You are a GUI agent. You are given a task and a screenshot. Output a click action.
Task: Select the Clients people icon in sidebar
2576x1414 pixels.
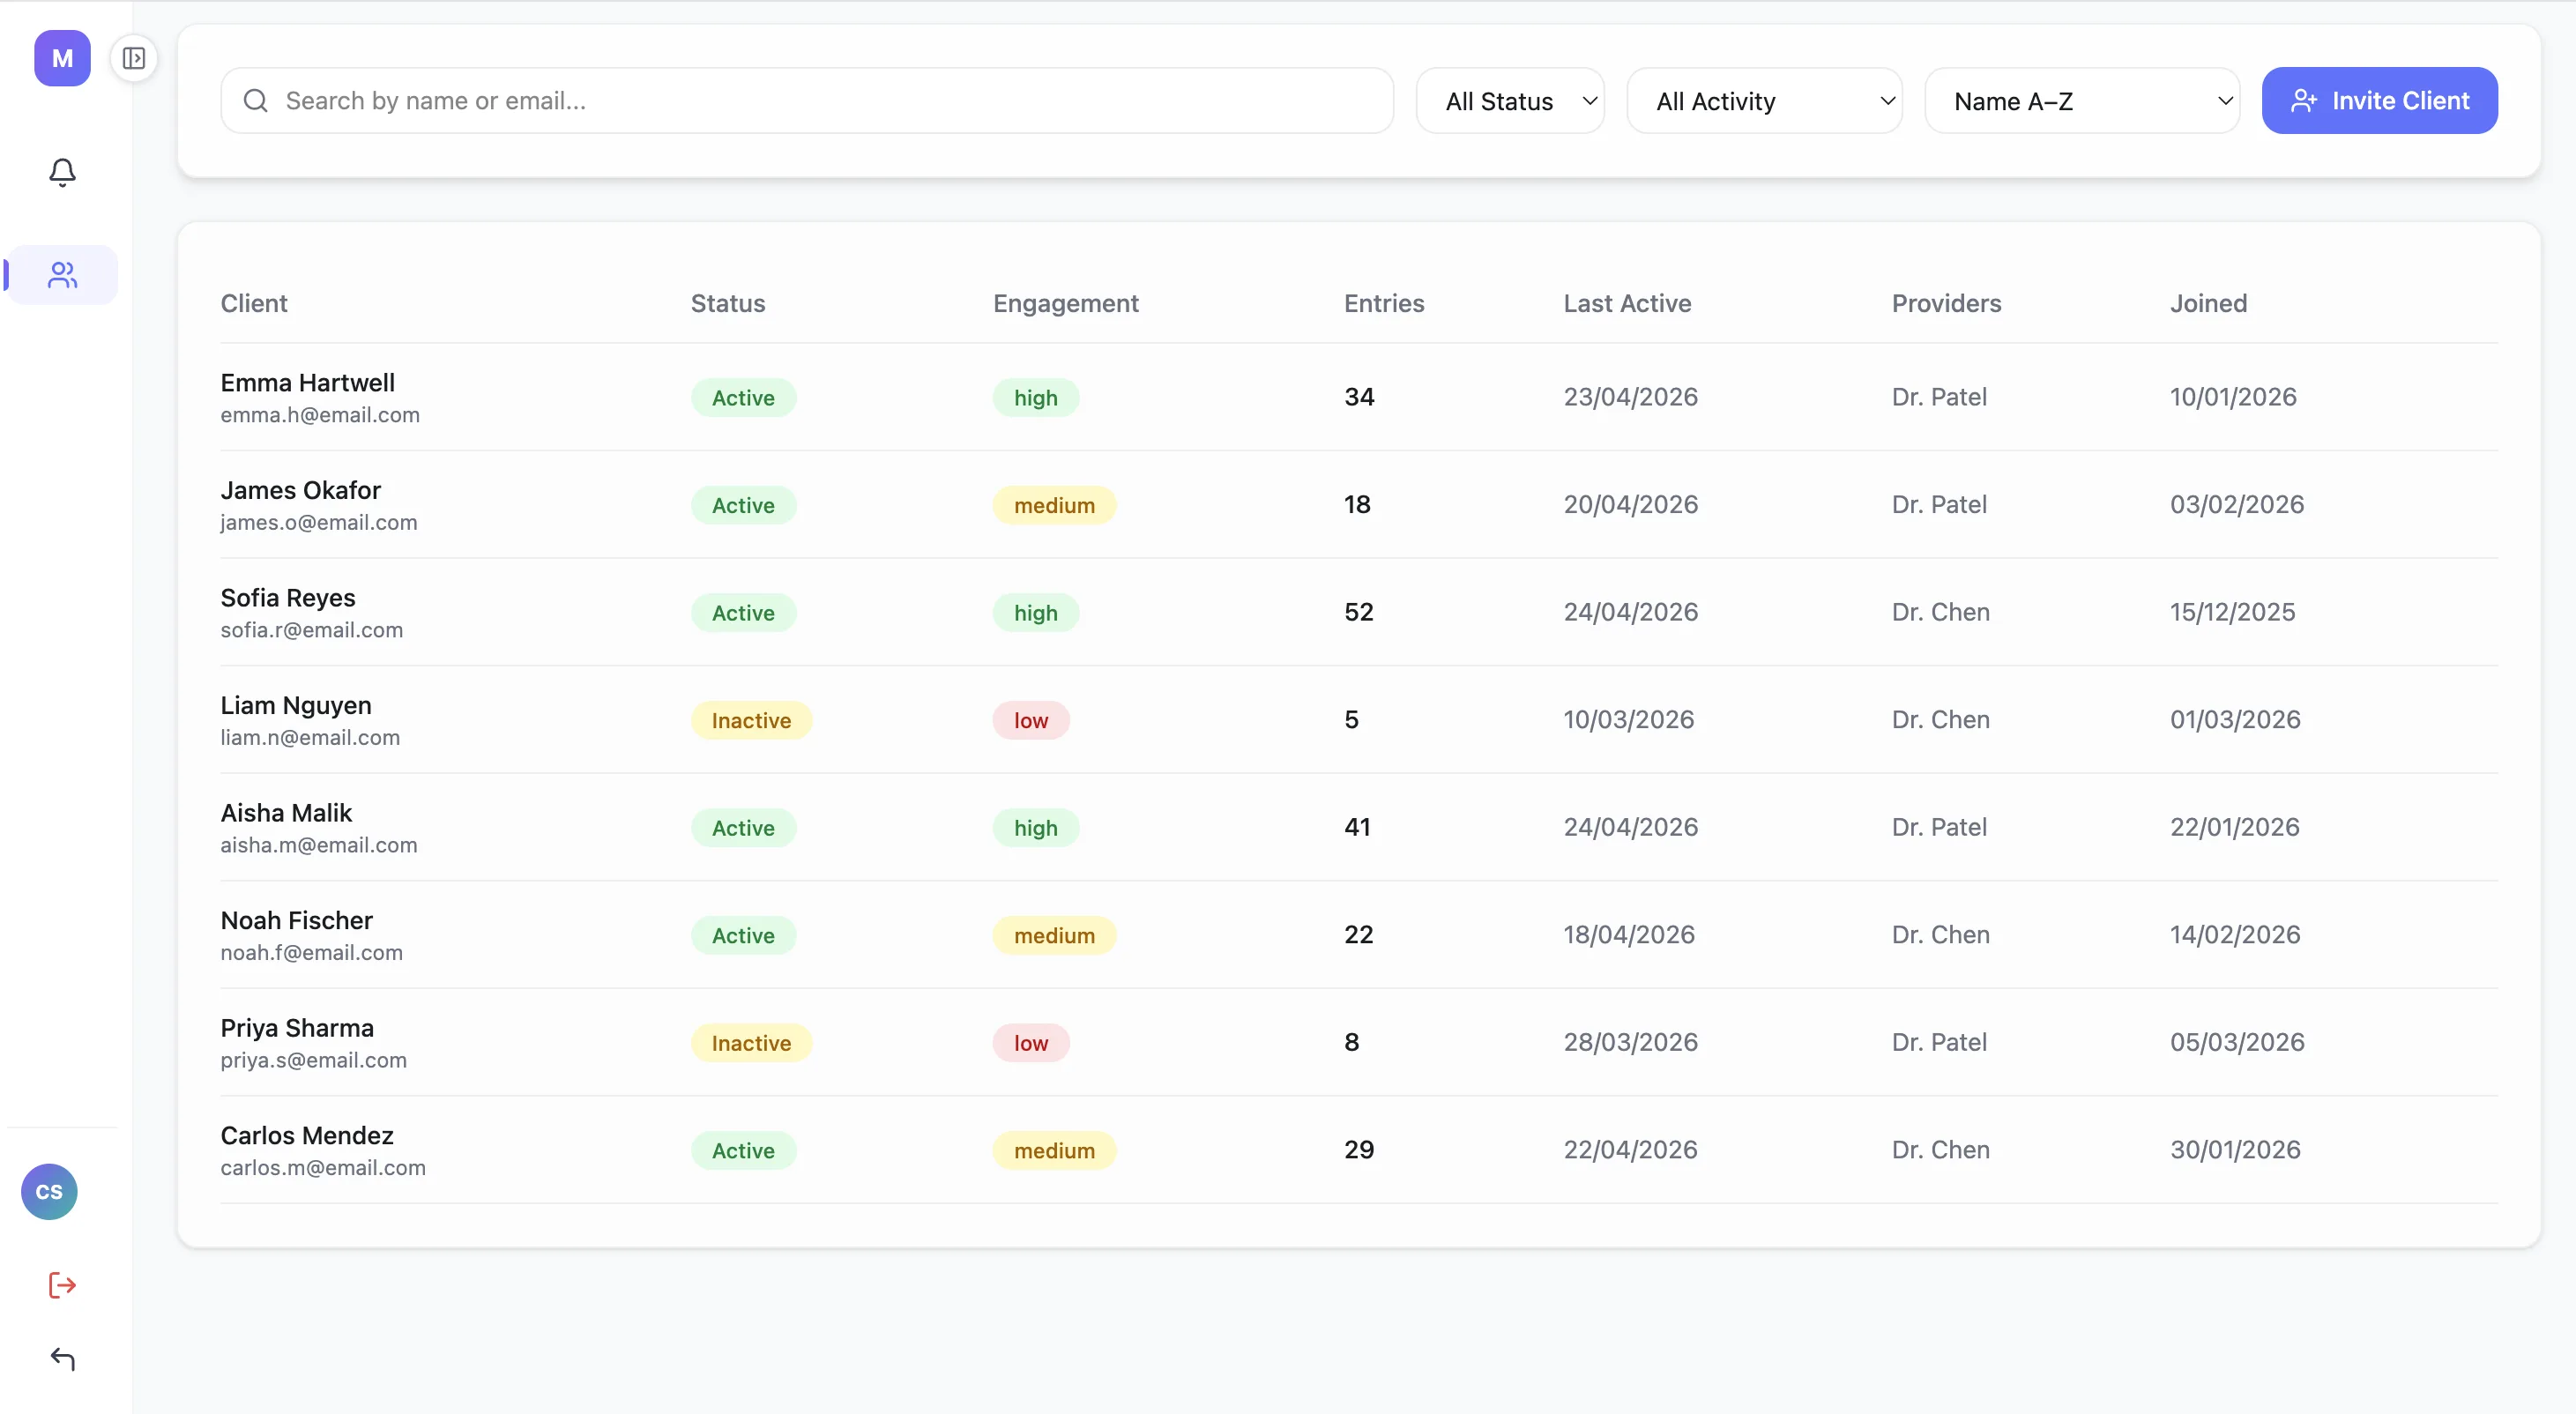click(62, 275)
